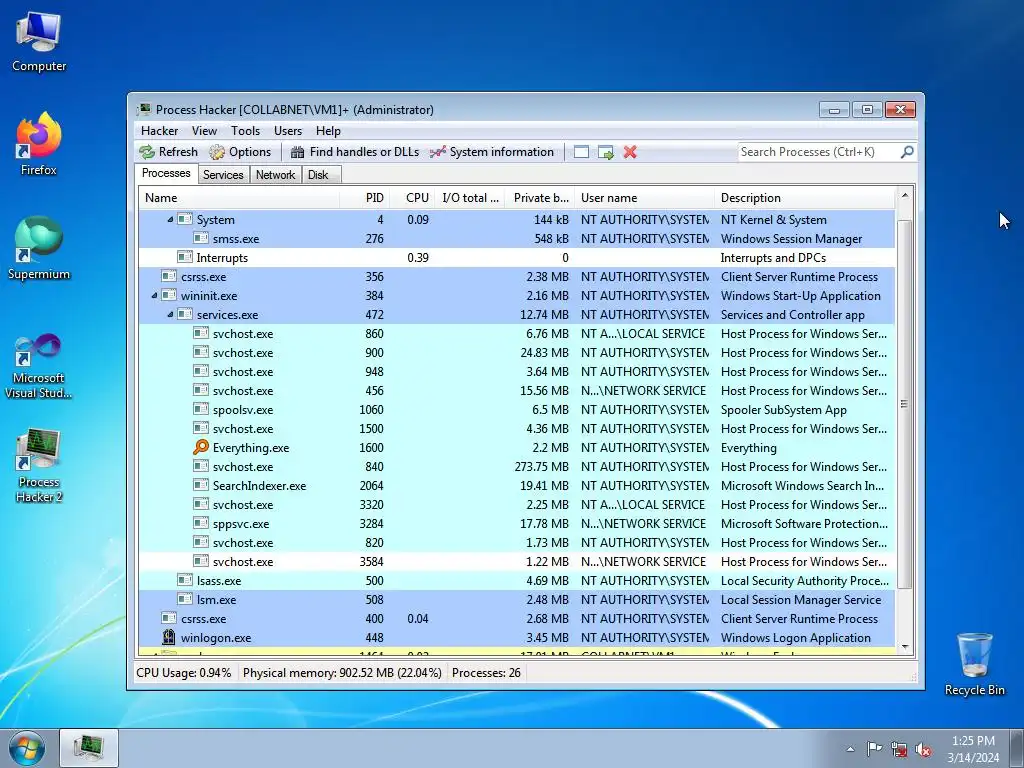Launch Firefox from desktop shortcut
The image size is (1024, 768).
(39, 144)
